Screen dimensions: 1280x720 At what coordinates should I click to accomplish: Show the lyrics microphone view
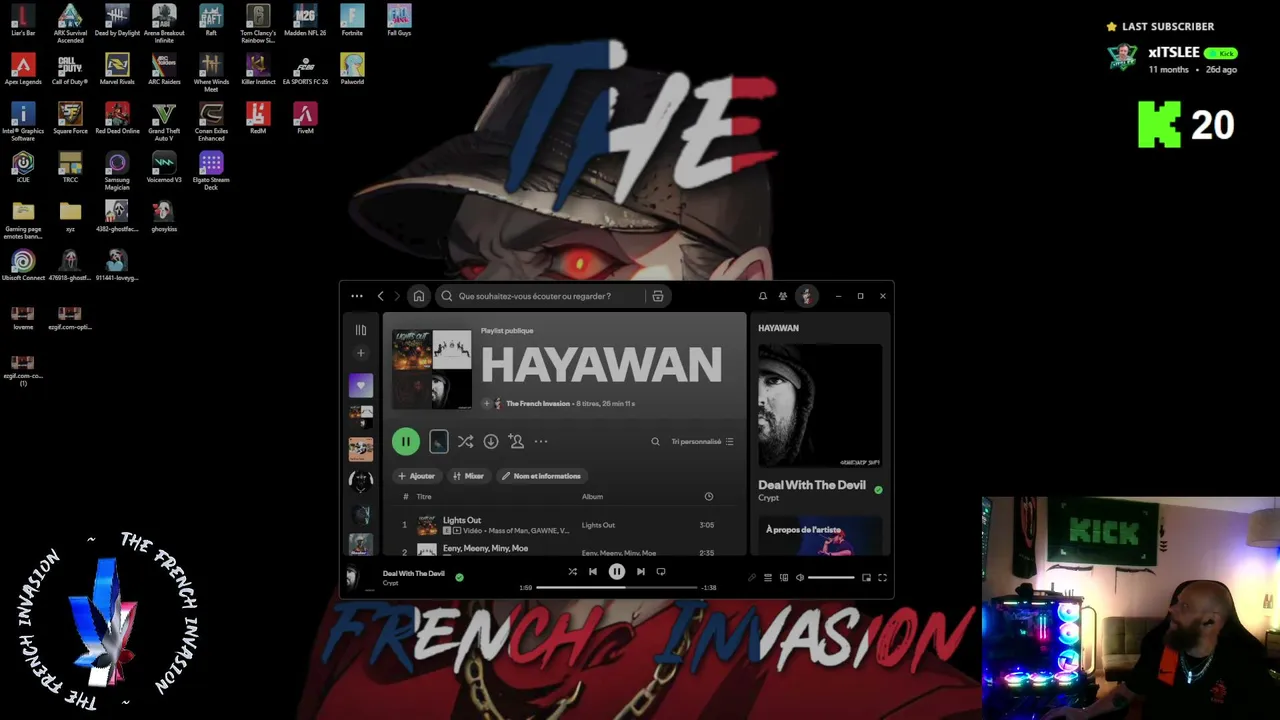tap(752, 578)
